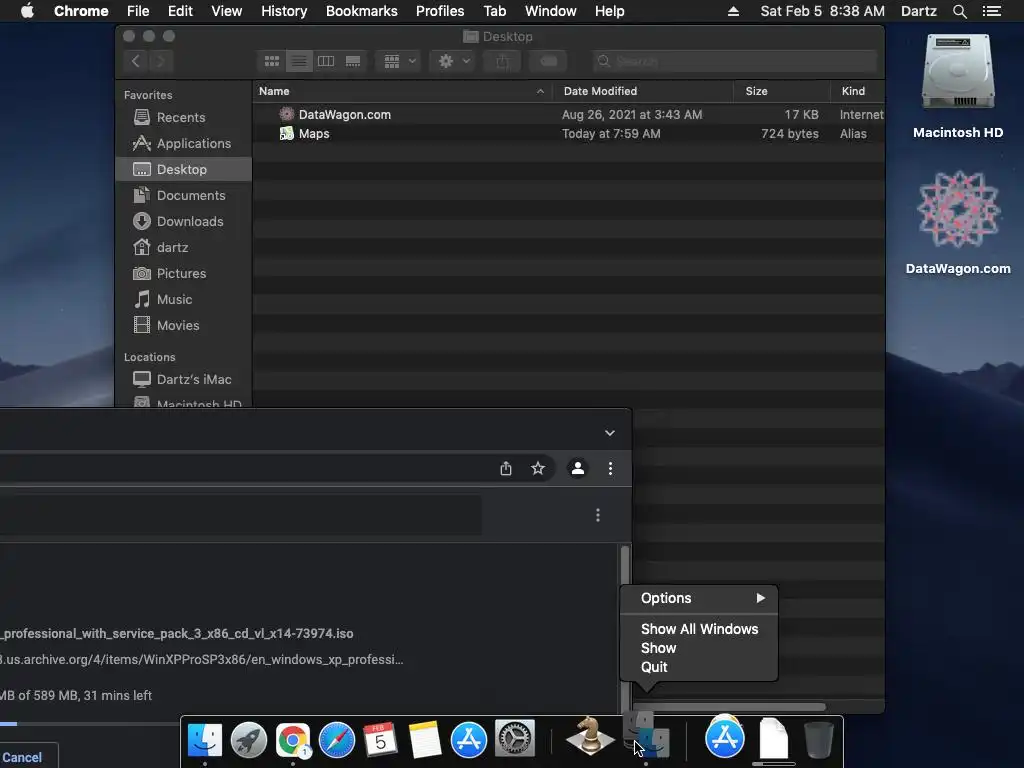Viewport: 1024px width, 768px height.
Task: Bookmark this page with star icon
Action: click(x=537, y=468)
